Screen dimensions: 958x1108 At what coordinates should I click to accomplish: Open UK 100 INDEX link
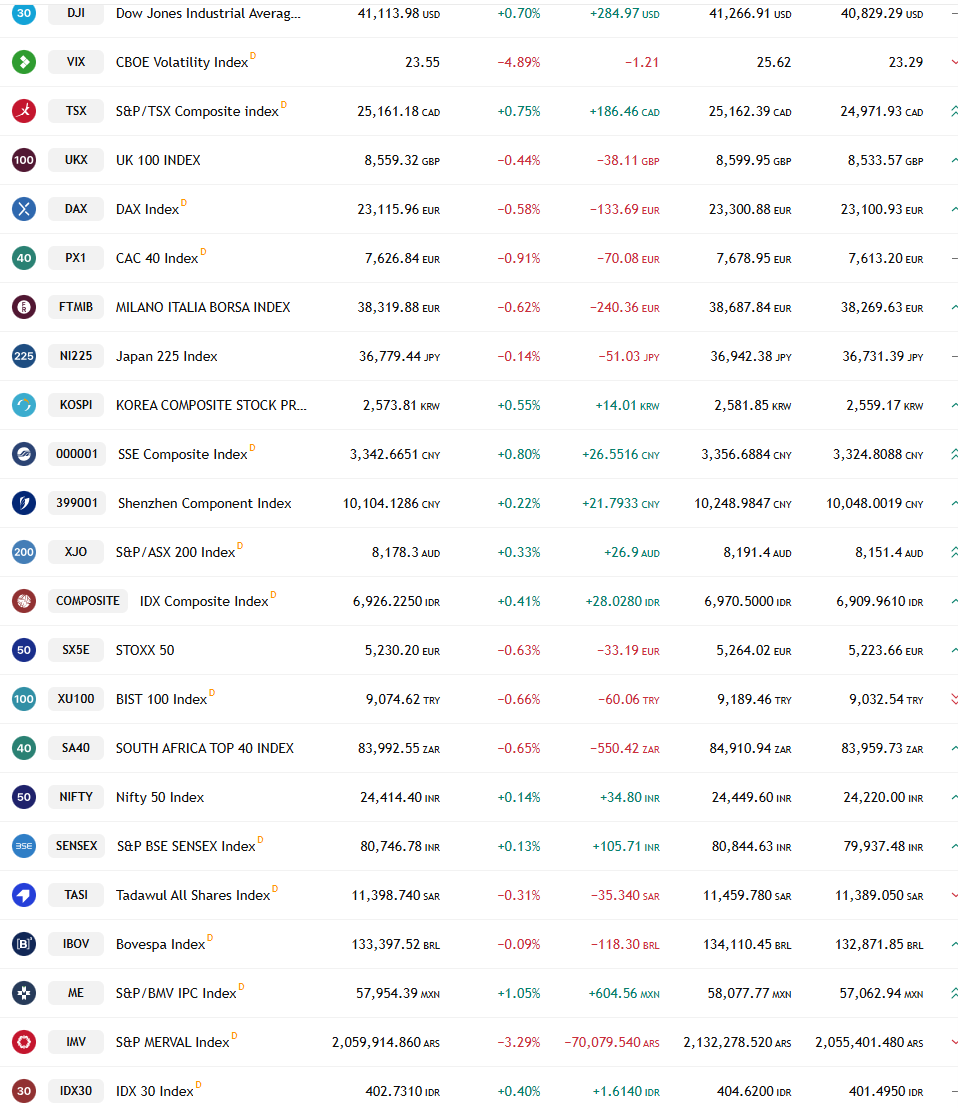tap(158, 160)
